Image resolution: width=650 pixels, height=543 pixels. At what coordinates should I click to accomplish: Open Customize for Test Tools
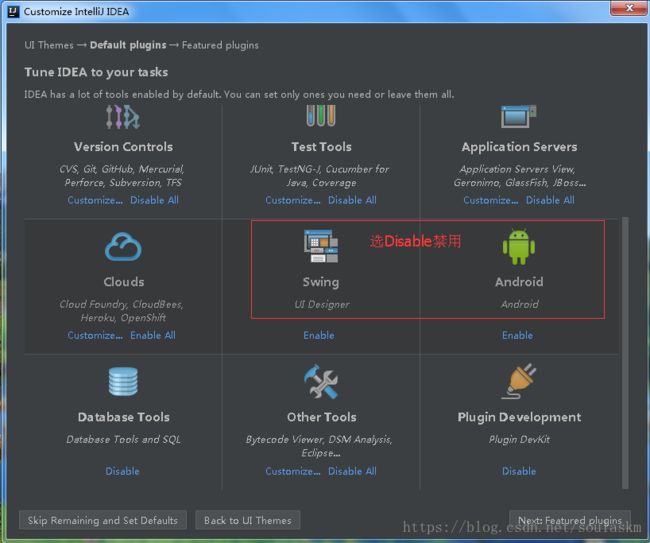(x=293, y=200)
